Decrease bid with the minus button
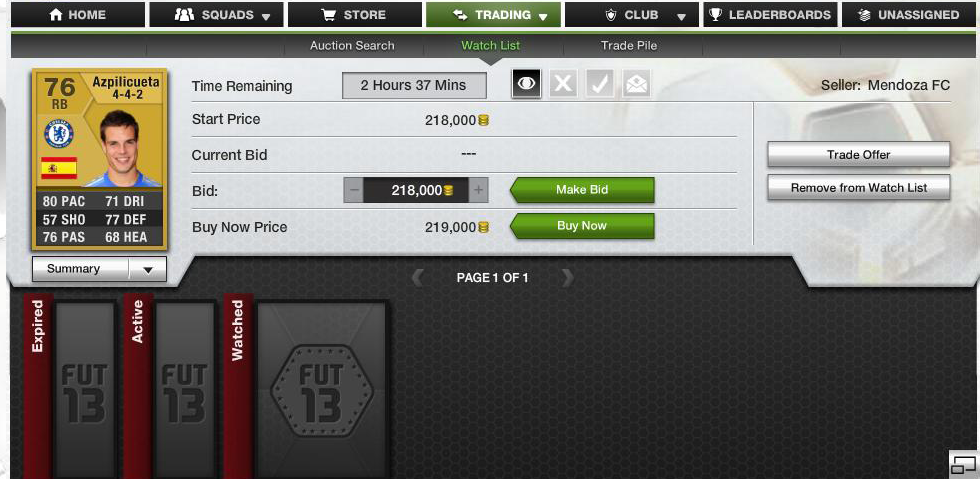The height and width of the screenshot is (479, 980). (x=354, y=190)
